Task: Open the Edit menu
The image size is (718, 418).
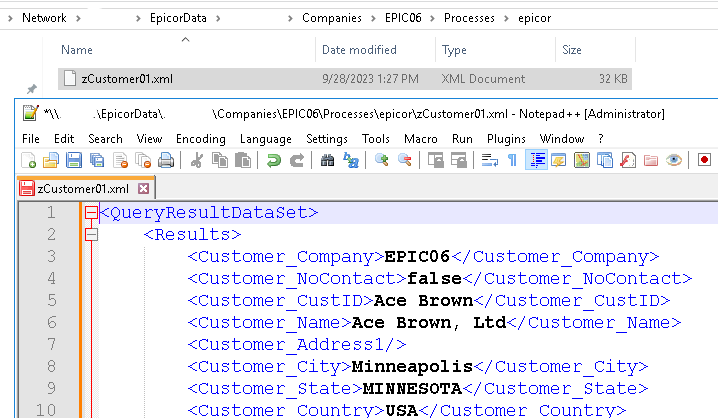Action: [x=64, y=139]
